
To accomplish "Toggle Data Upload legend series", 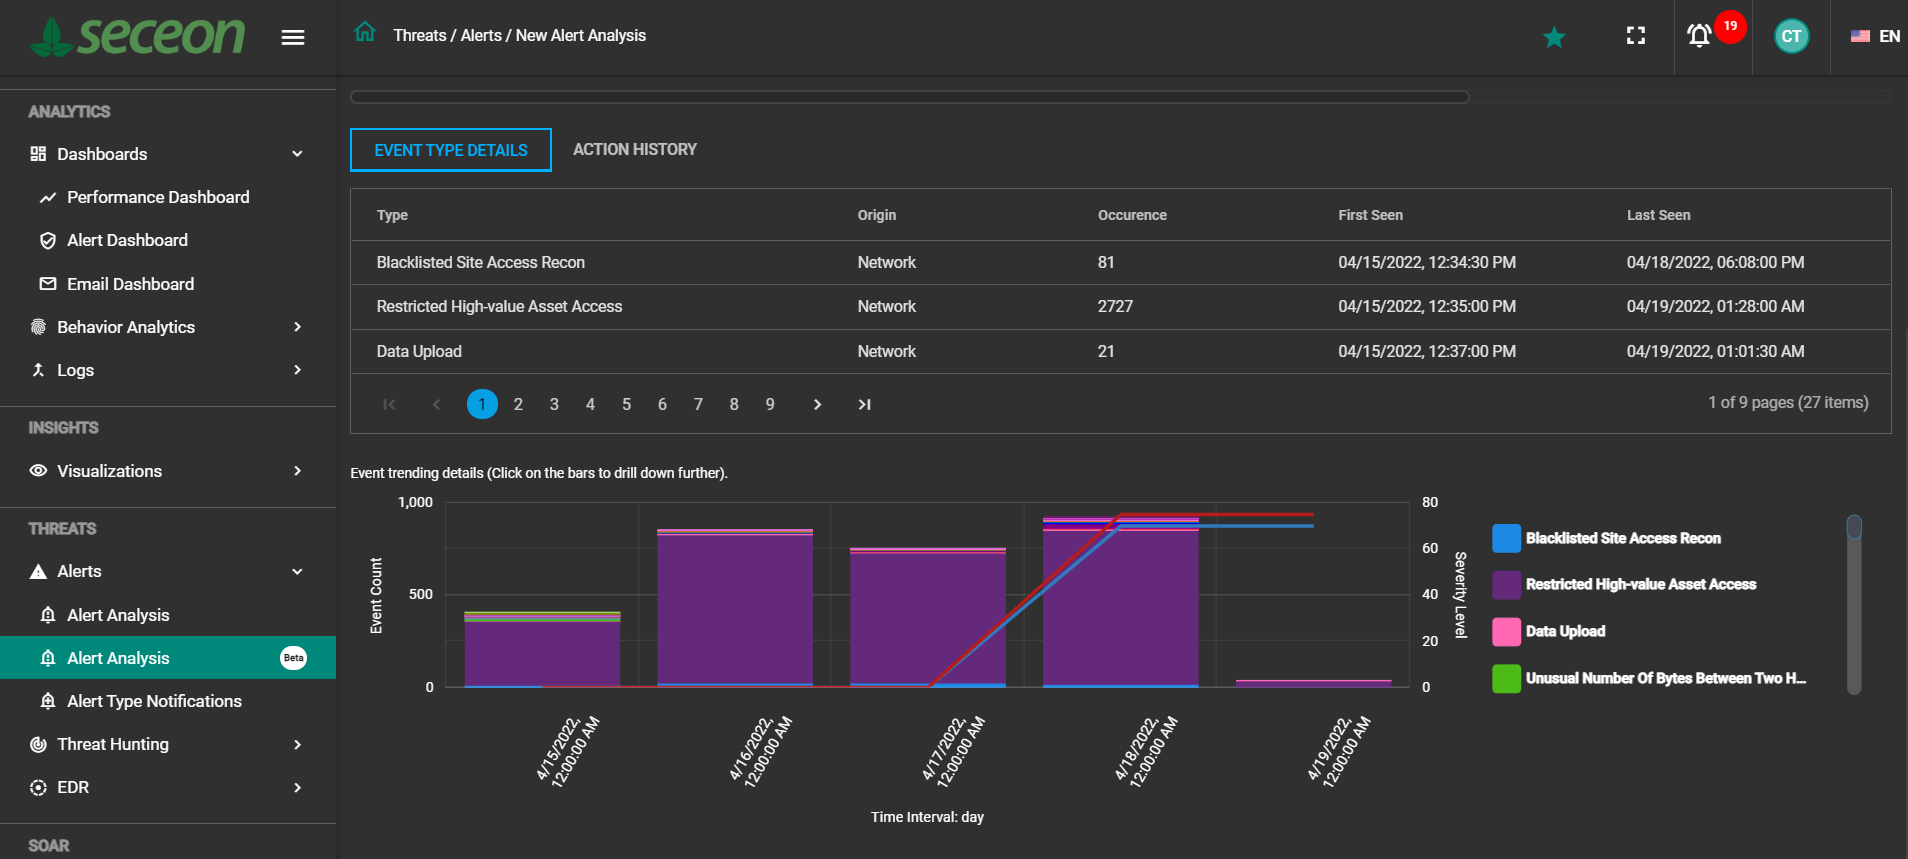I will pyautogui.click(x=1565, y=631).
